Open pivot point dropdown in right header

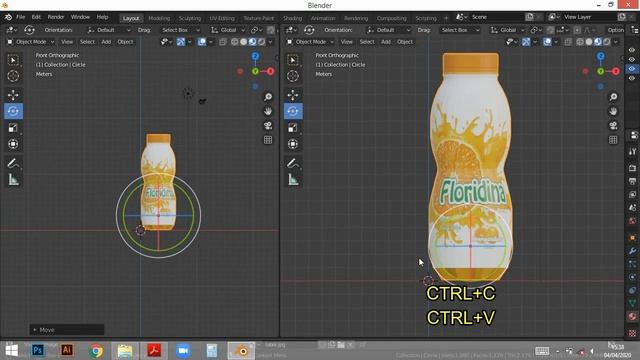[536, 30]
